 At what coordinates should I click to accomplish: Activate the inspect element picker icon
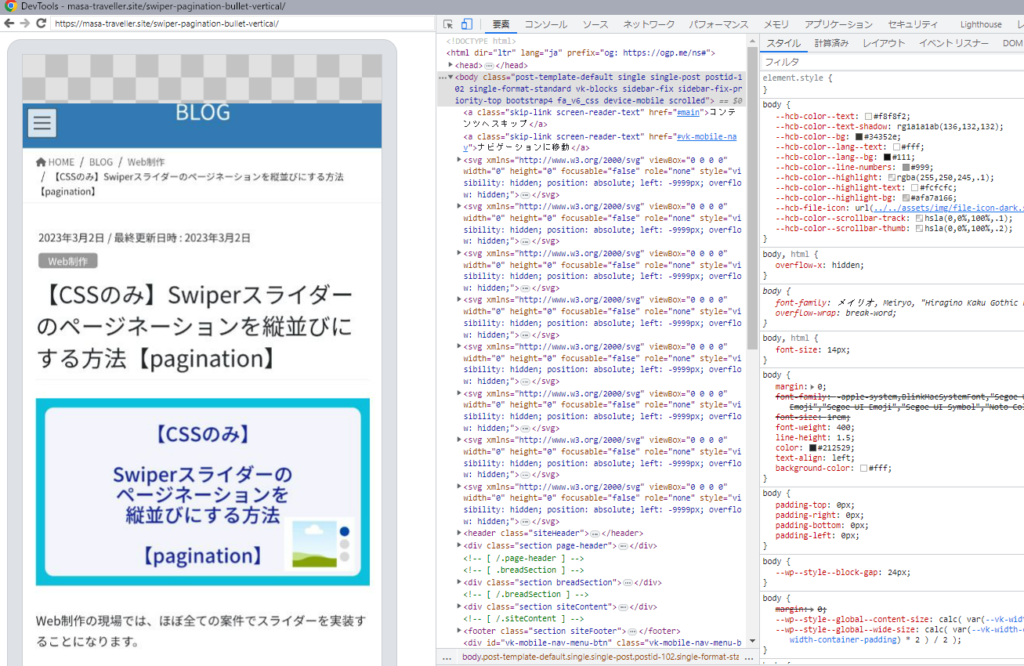pyautogui.click(x=448, y=24)
